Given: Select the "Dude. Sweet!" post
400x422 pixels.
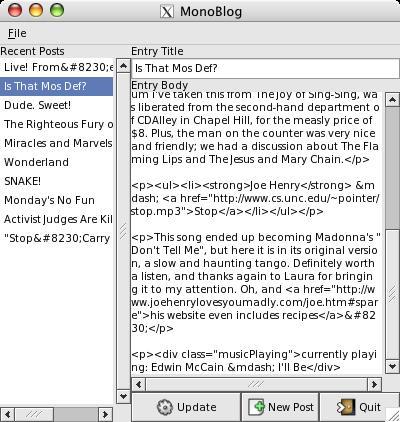Looking at the screenshot, I should click(x=57, y=105).
